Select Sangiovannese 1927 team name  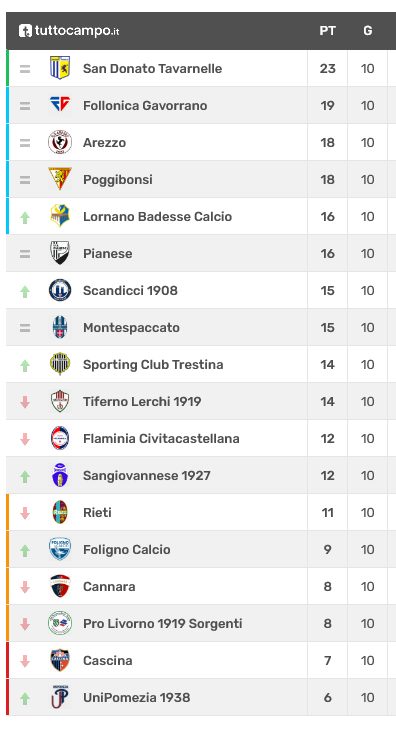(x=147, y=475)
